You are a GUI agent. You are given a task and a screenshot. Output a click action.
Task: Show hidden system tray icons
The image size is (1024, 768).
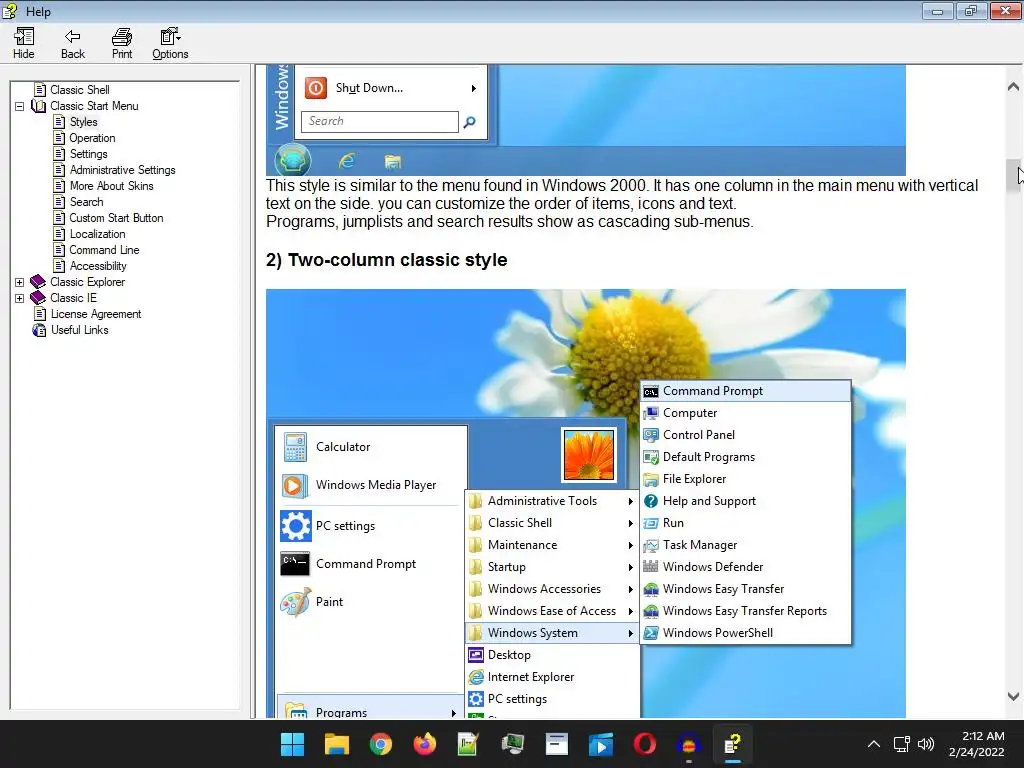874,744
